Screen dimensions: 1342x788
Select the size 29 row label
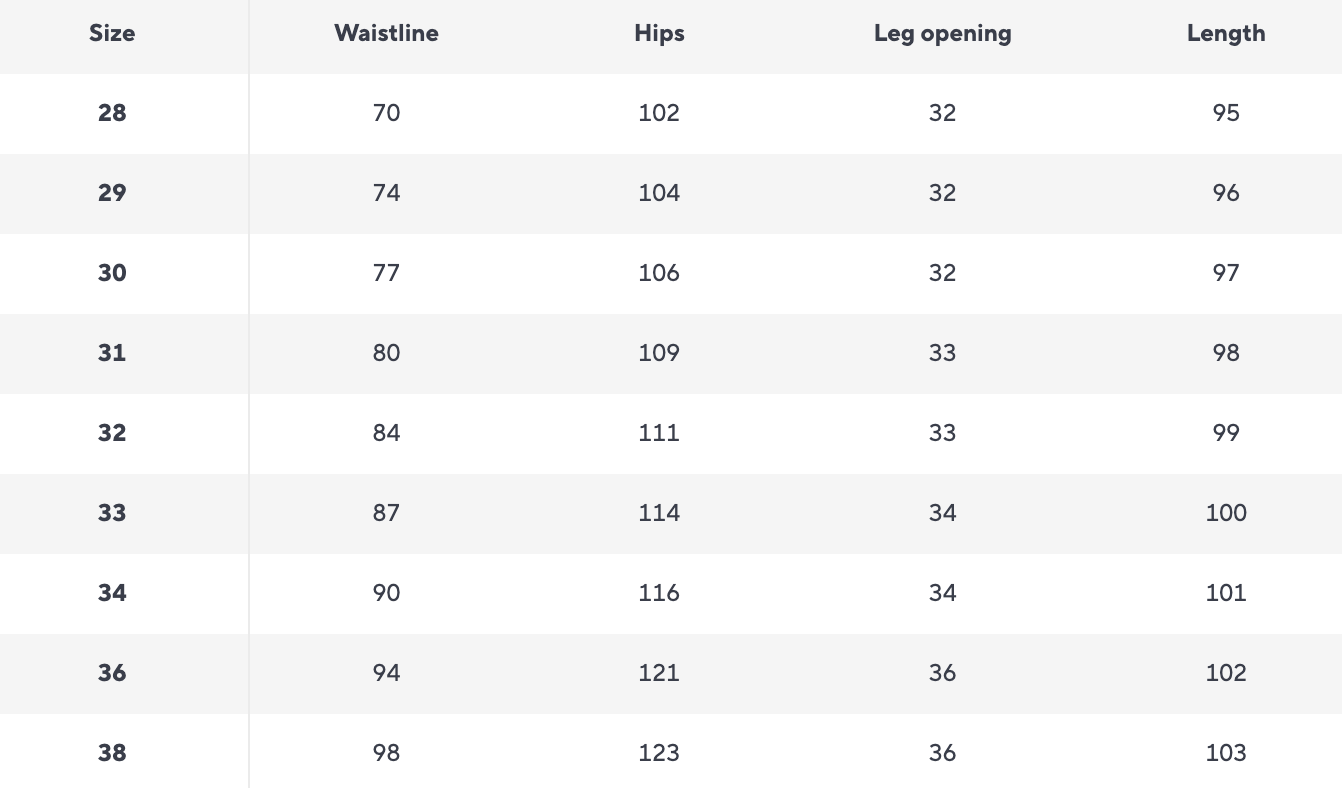point(112,193)
